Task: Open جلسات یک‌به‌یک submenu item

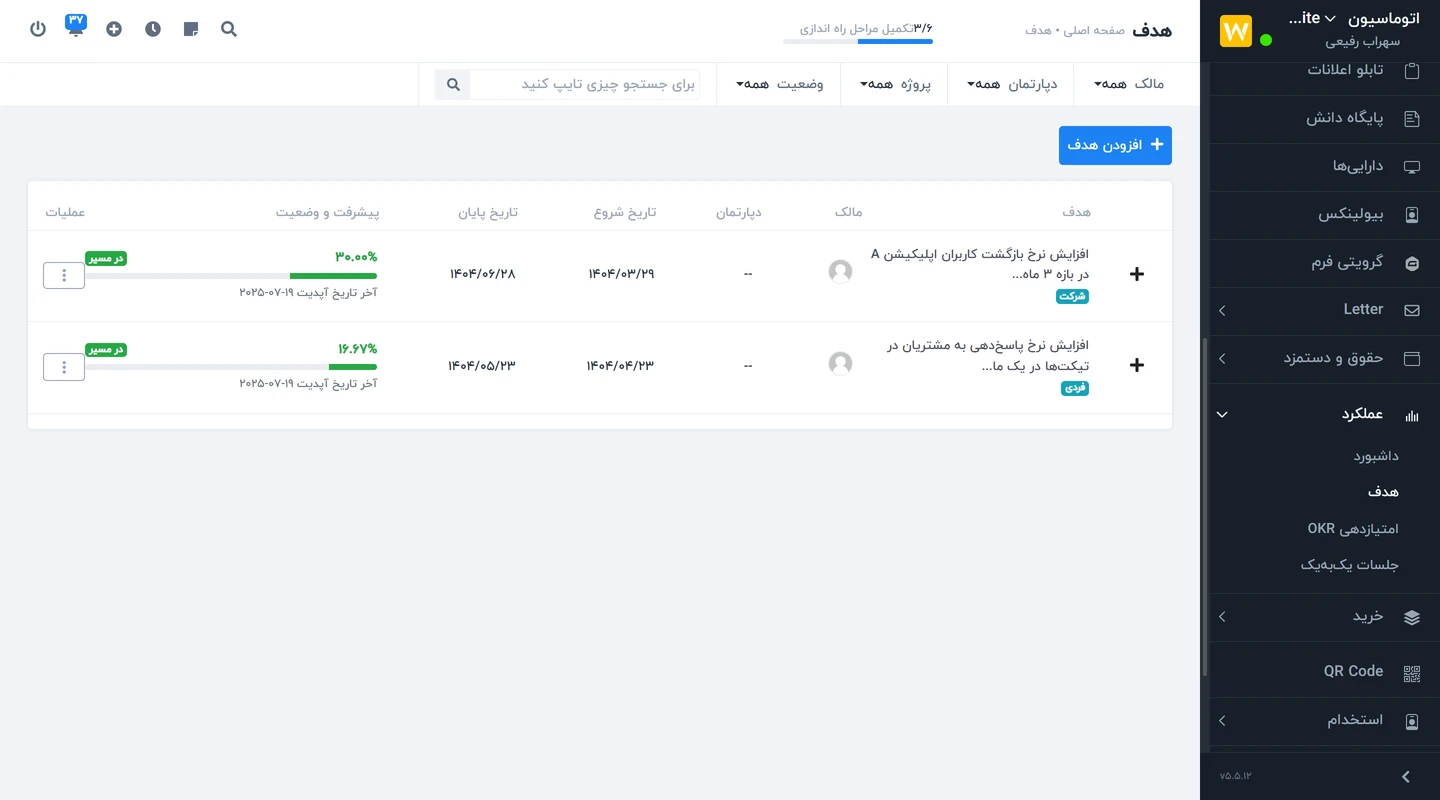Action: click(x=1349, y=565)
